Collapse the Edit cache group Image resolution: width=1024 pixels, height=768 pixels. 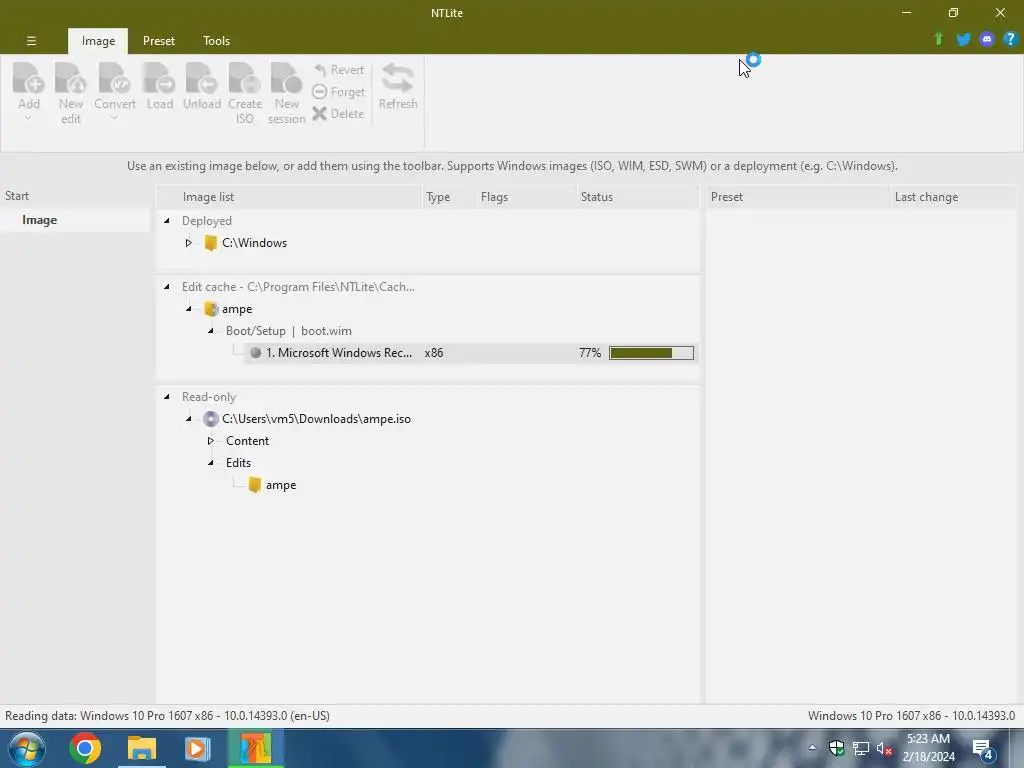pos(167,287)
